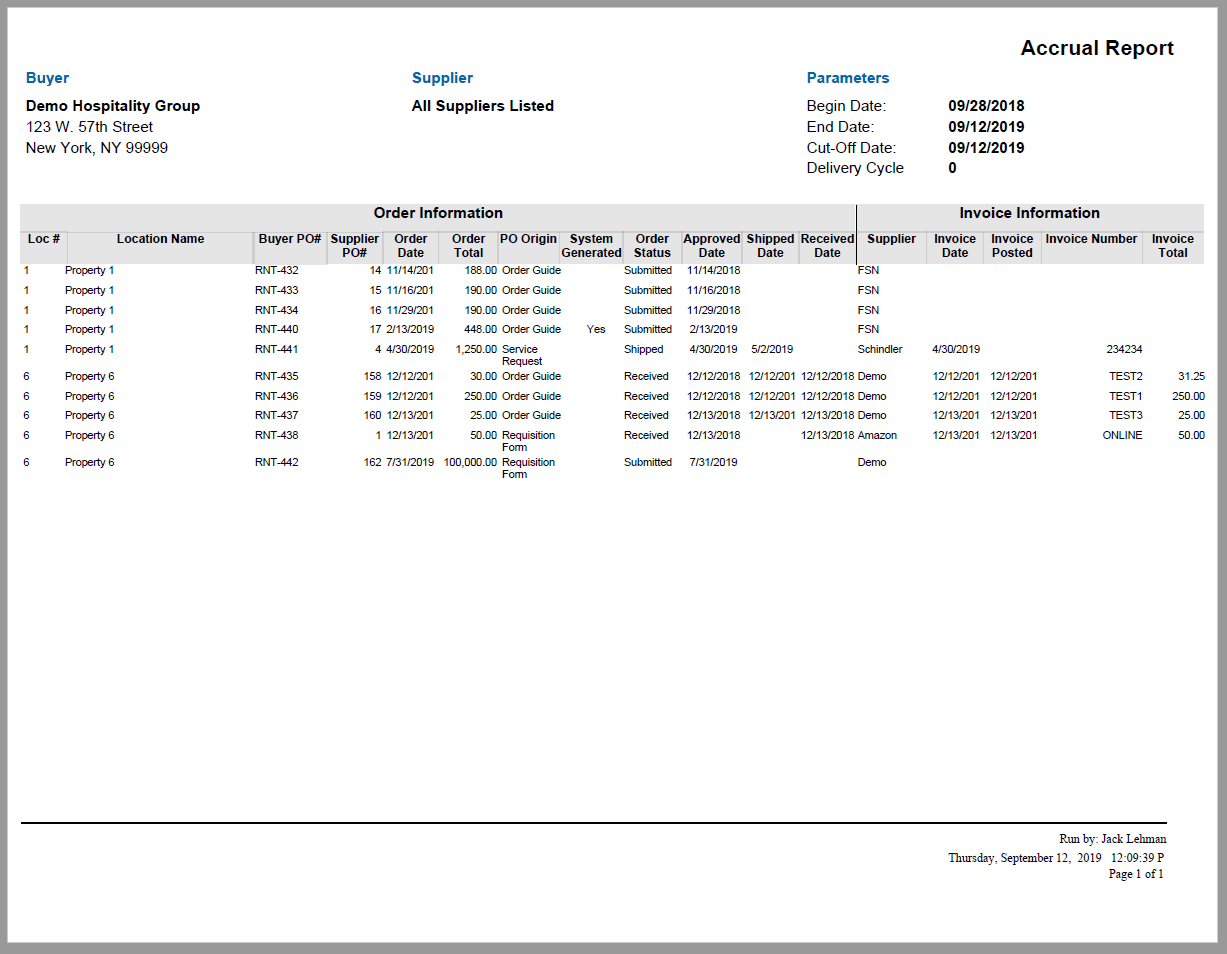Sort by the Order Total column header
Viewport: 1227px width, 954px height.
[x=468, y=246]
